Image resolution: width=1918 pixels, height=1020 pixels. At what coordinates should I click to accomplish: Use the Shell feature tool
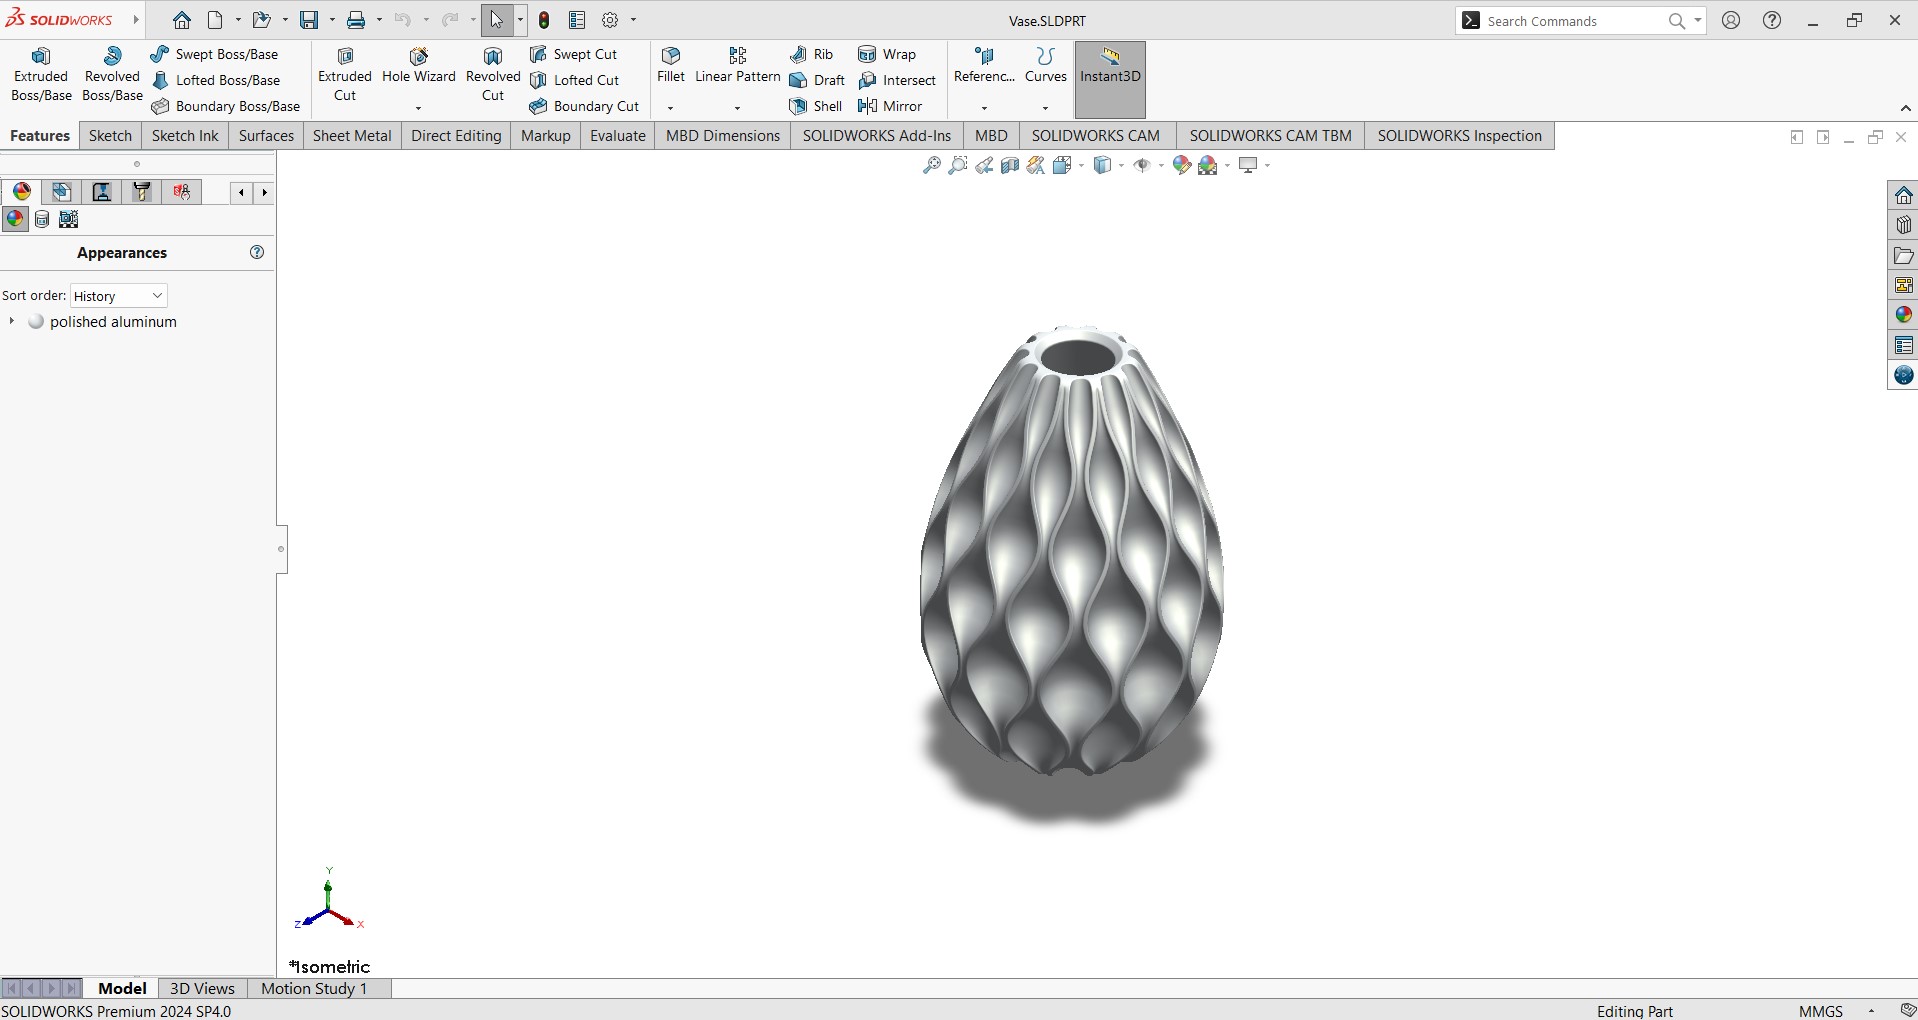pos(816,106)
